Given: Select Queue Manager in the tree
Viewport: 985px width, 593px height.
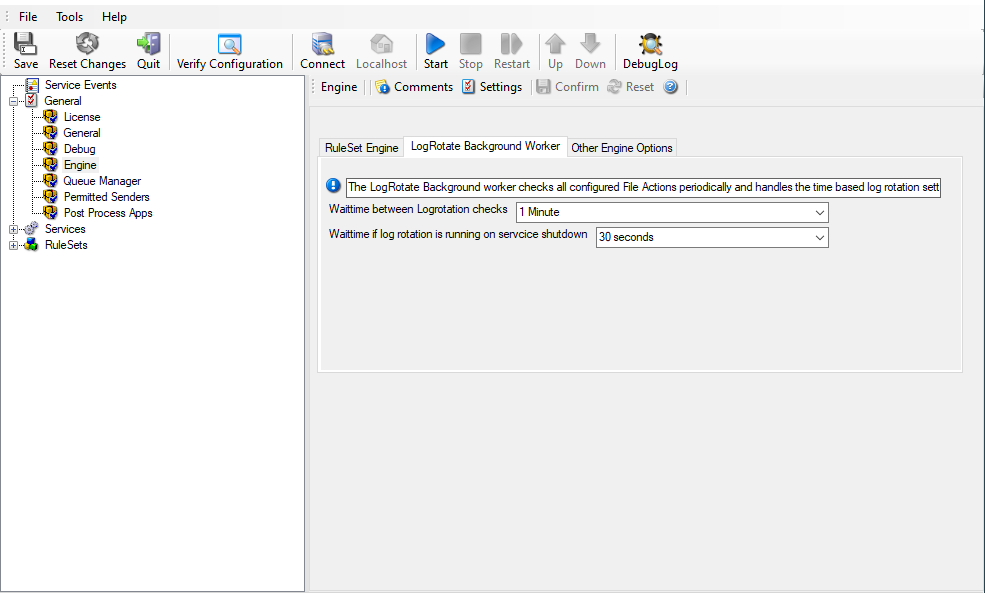Looking at the screenshot, I should point(101,181).
